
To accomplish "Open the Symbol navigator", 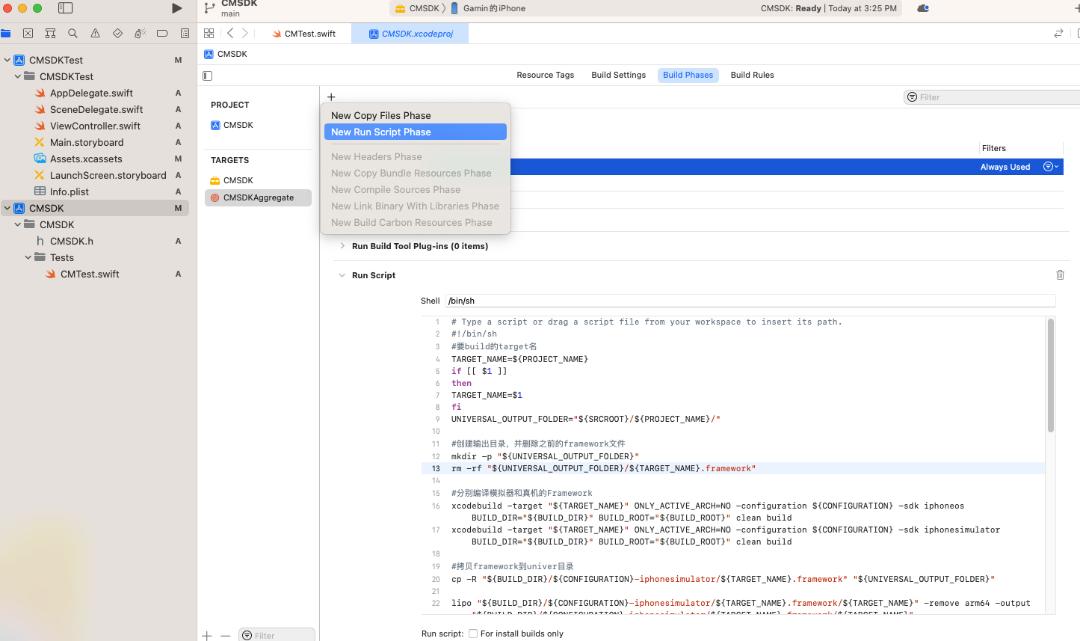I will point(50,33).
